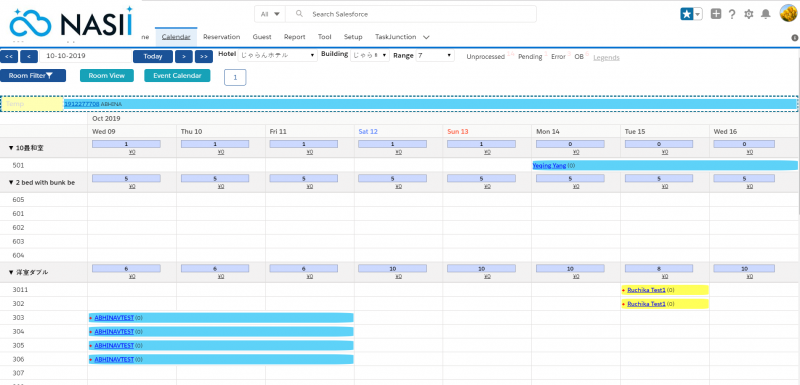Viewport: 800px width, 385px height.
Task: Open the setup gear icon
Action: pos(748,14)
